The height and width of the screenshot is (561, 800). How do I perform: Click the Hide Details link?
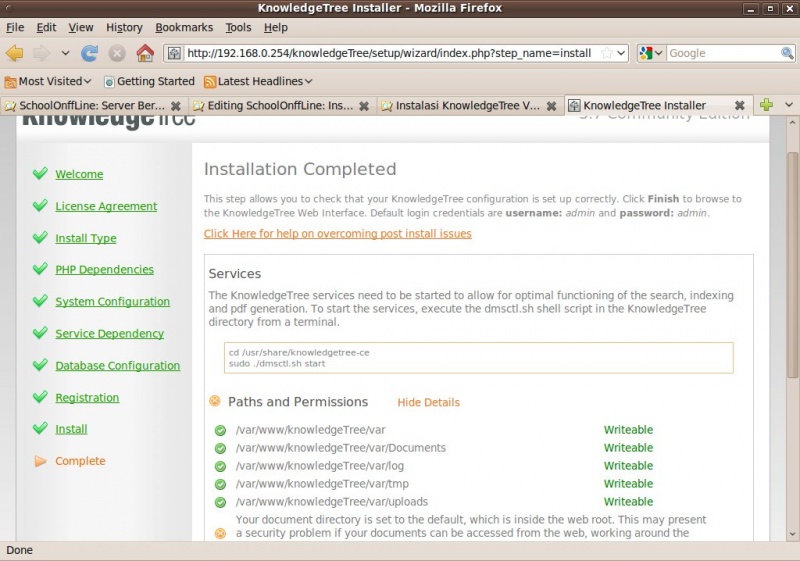click(x=428, y=403)
